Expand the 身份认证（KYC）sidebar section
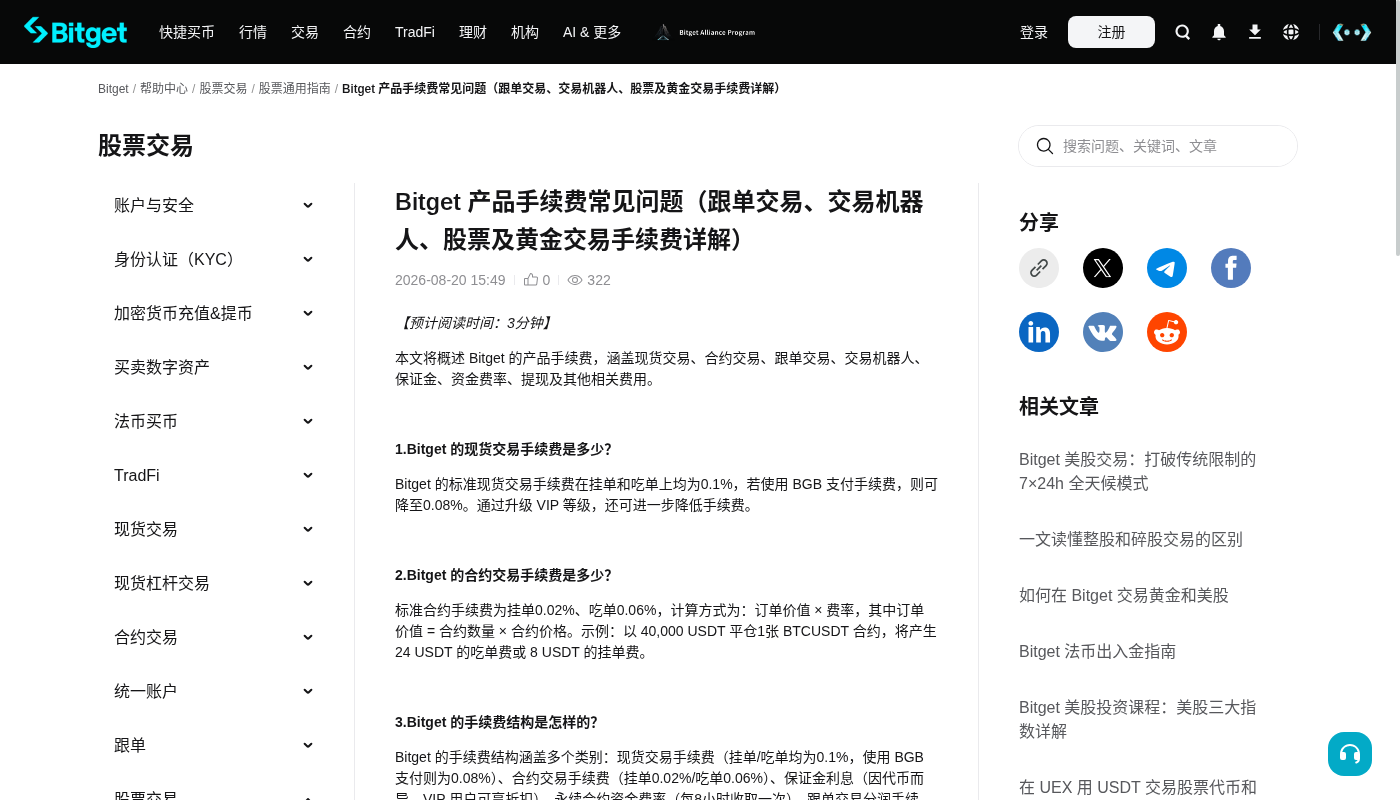This screenshot has width=1400, height=800. pyautogui.click(x=214, y=259)
